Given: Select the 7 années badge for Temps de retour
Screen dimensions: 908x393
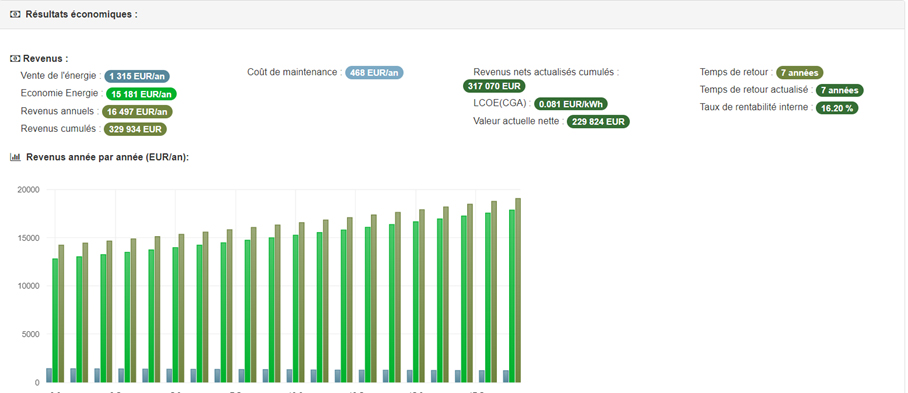Looking at the screenshot, I should 800,73.
